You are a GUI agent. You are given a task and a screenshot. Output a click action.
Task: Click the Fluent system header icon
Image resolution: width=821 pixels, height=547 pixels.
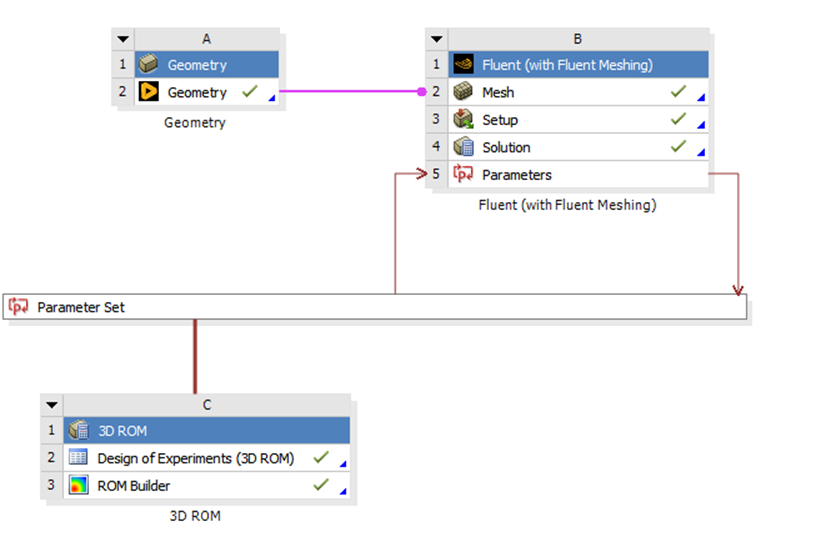click(x=463, y=65)
